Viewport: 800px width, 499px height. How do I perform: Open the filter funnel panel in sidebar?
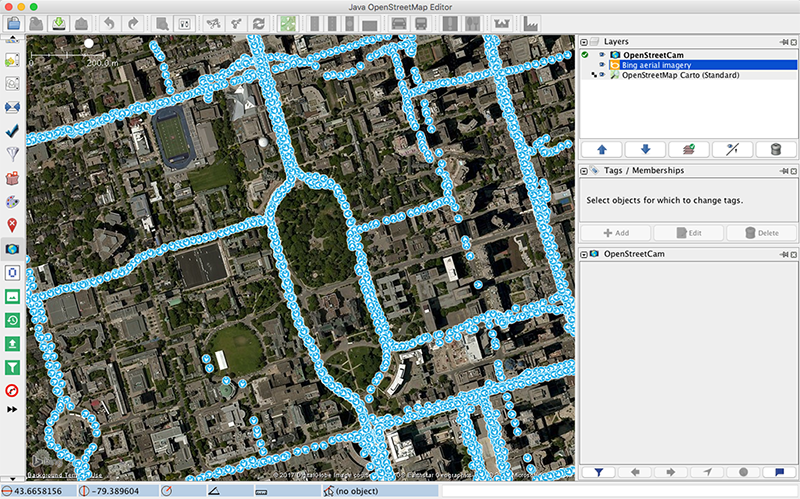pyautogui.click(x=13, y=154)
